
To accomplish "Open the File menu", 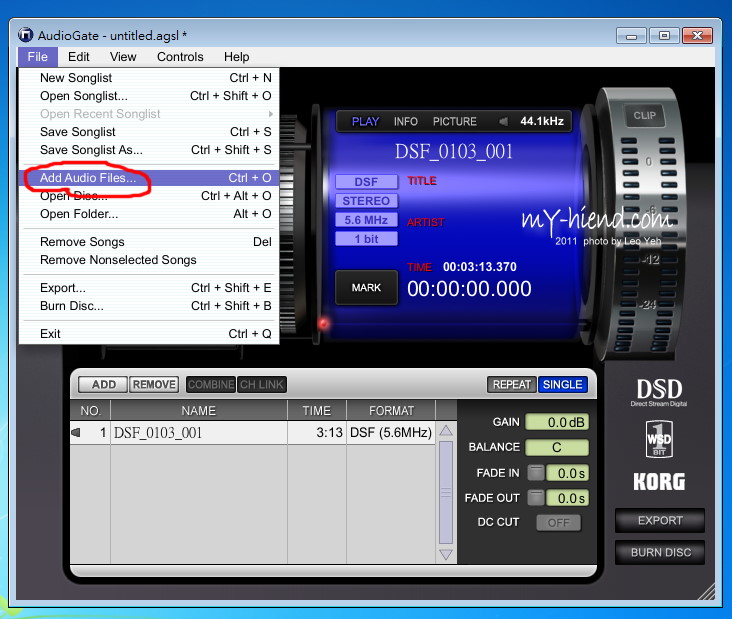I will click(x=37, y=57).
